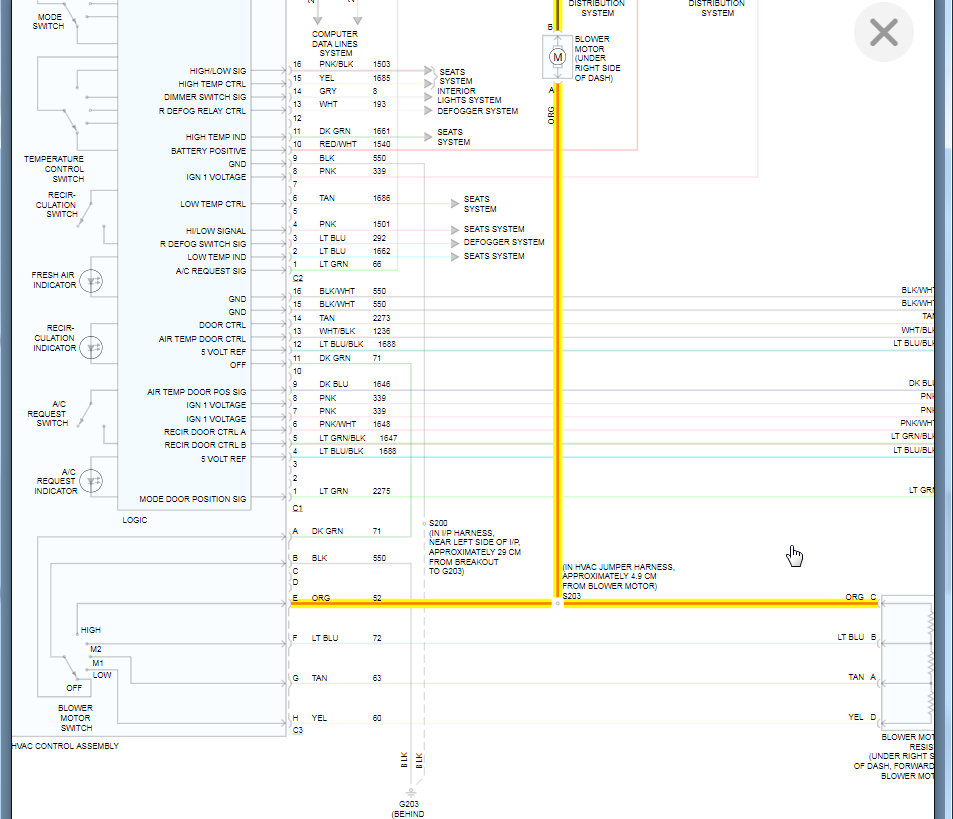The height and width of the screenshot is (819, 953).
Task: Click the S203 splice node on the orange wire
Action: click(557, 603)
